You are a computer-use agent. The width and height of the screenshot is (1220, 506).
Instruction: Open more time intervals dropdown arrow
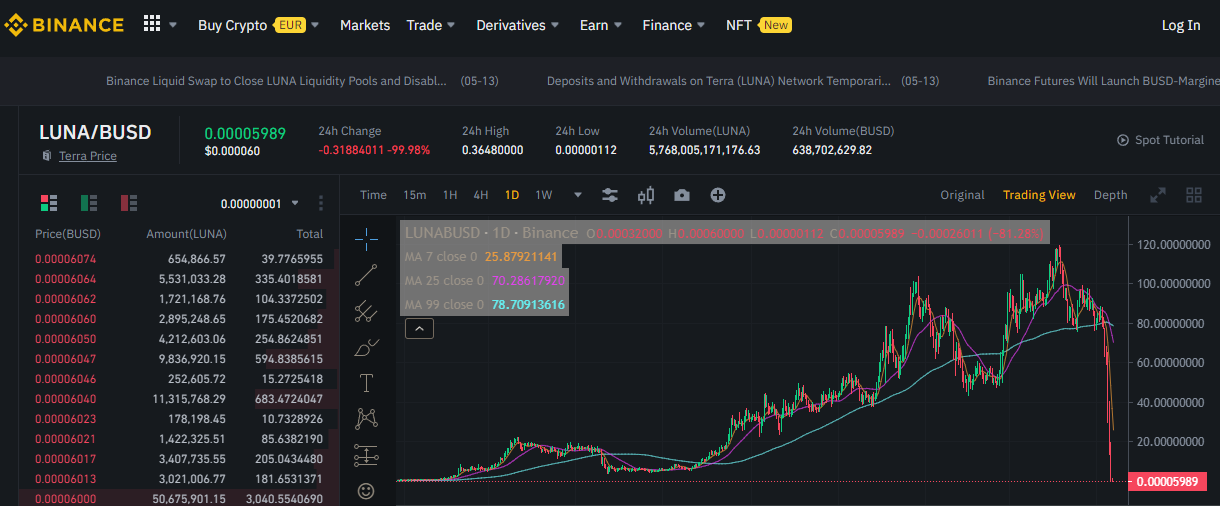click(x=578, y=195)
